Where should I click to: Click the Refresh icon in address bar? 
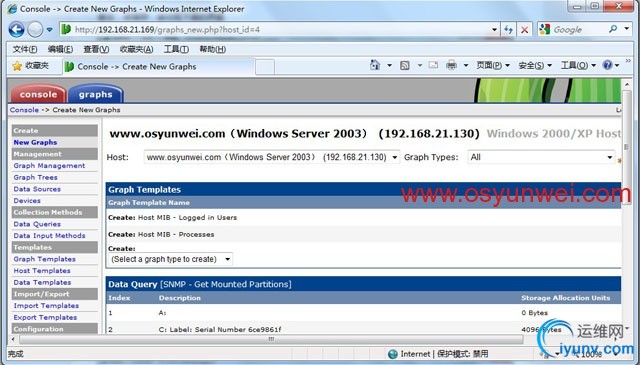508,29
